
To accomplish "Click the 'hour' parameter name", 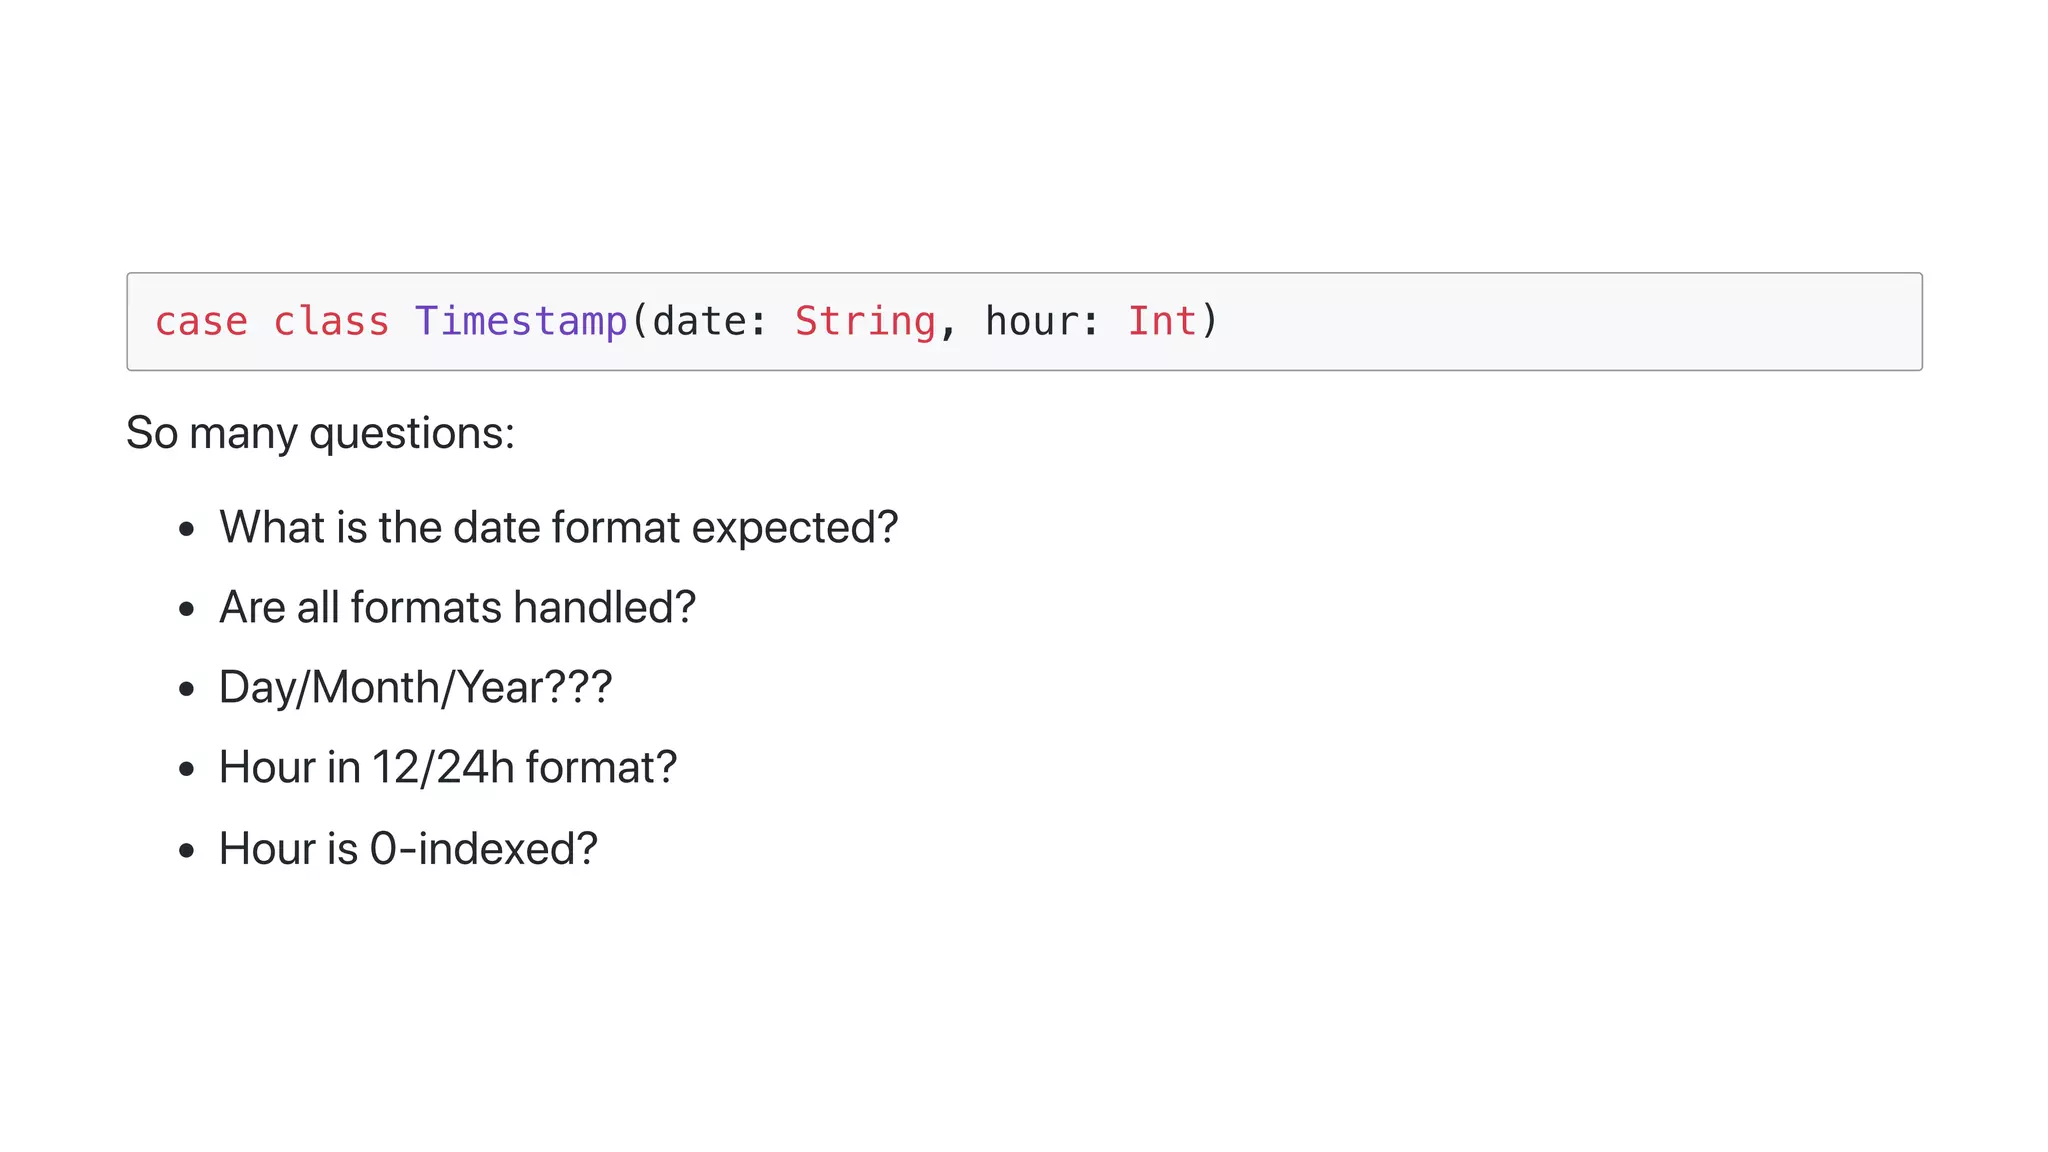I will [1031, 322].
